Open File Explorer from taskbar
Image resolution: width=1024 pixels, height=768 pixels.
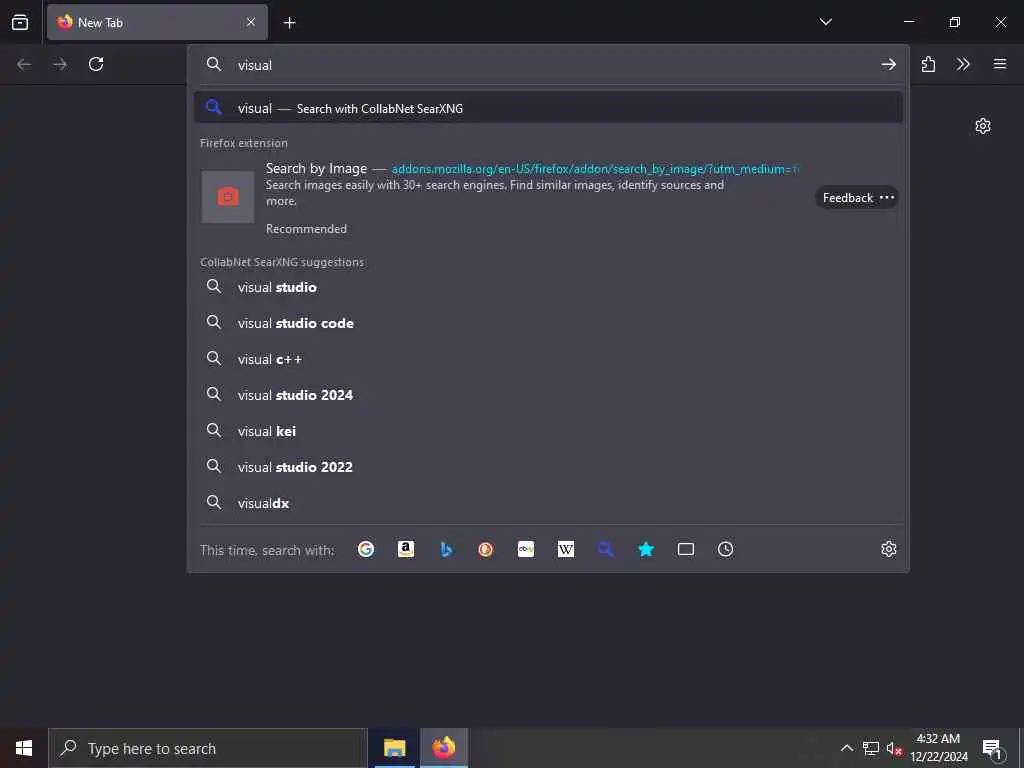tap(394, 748)
